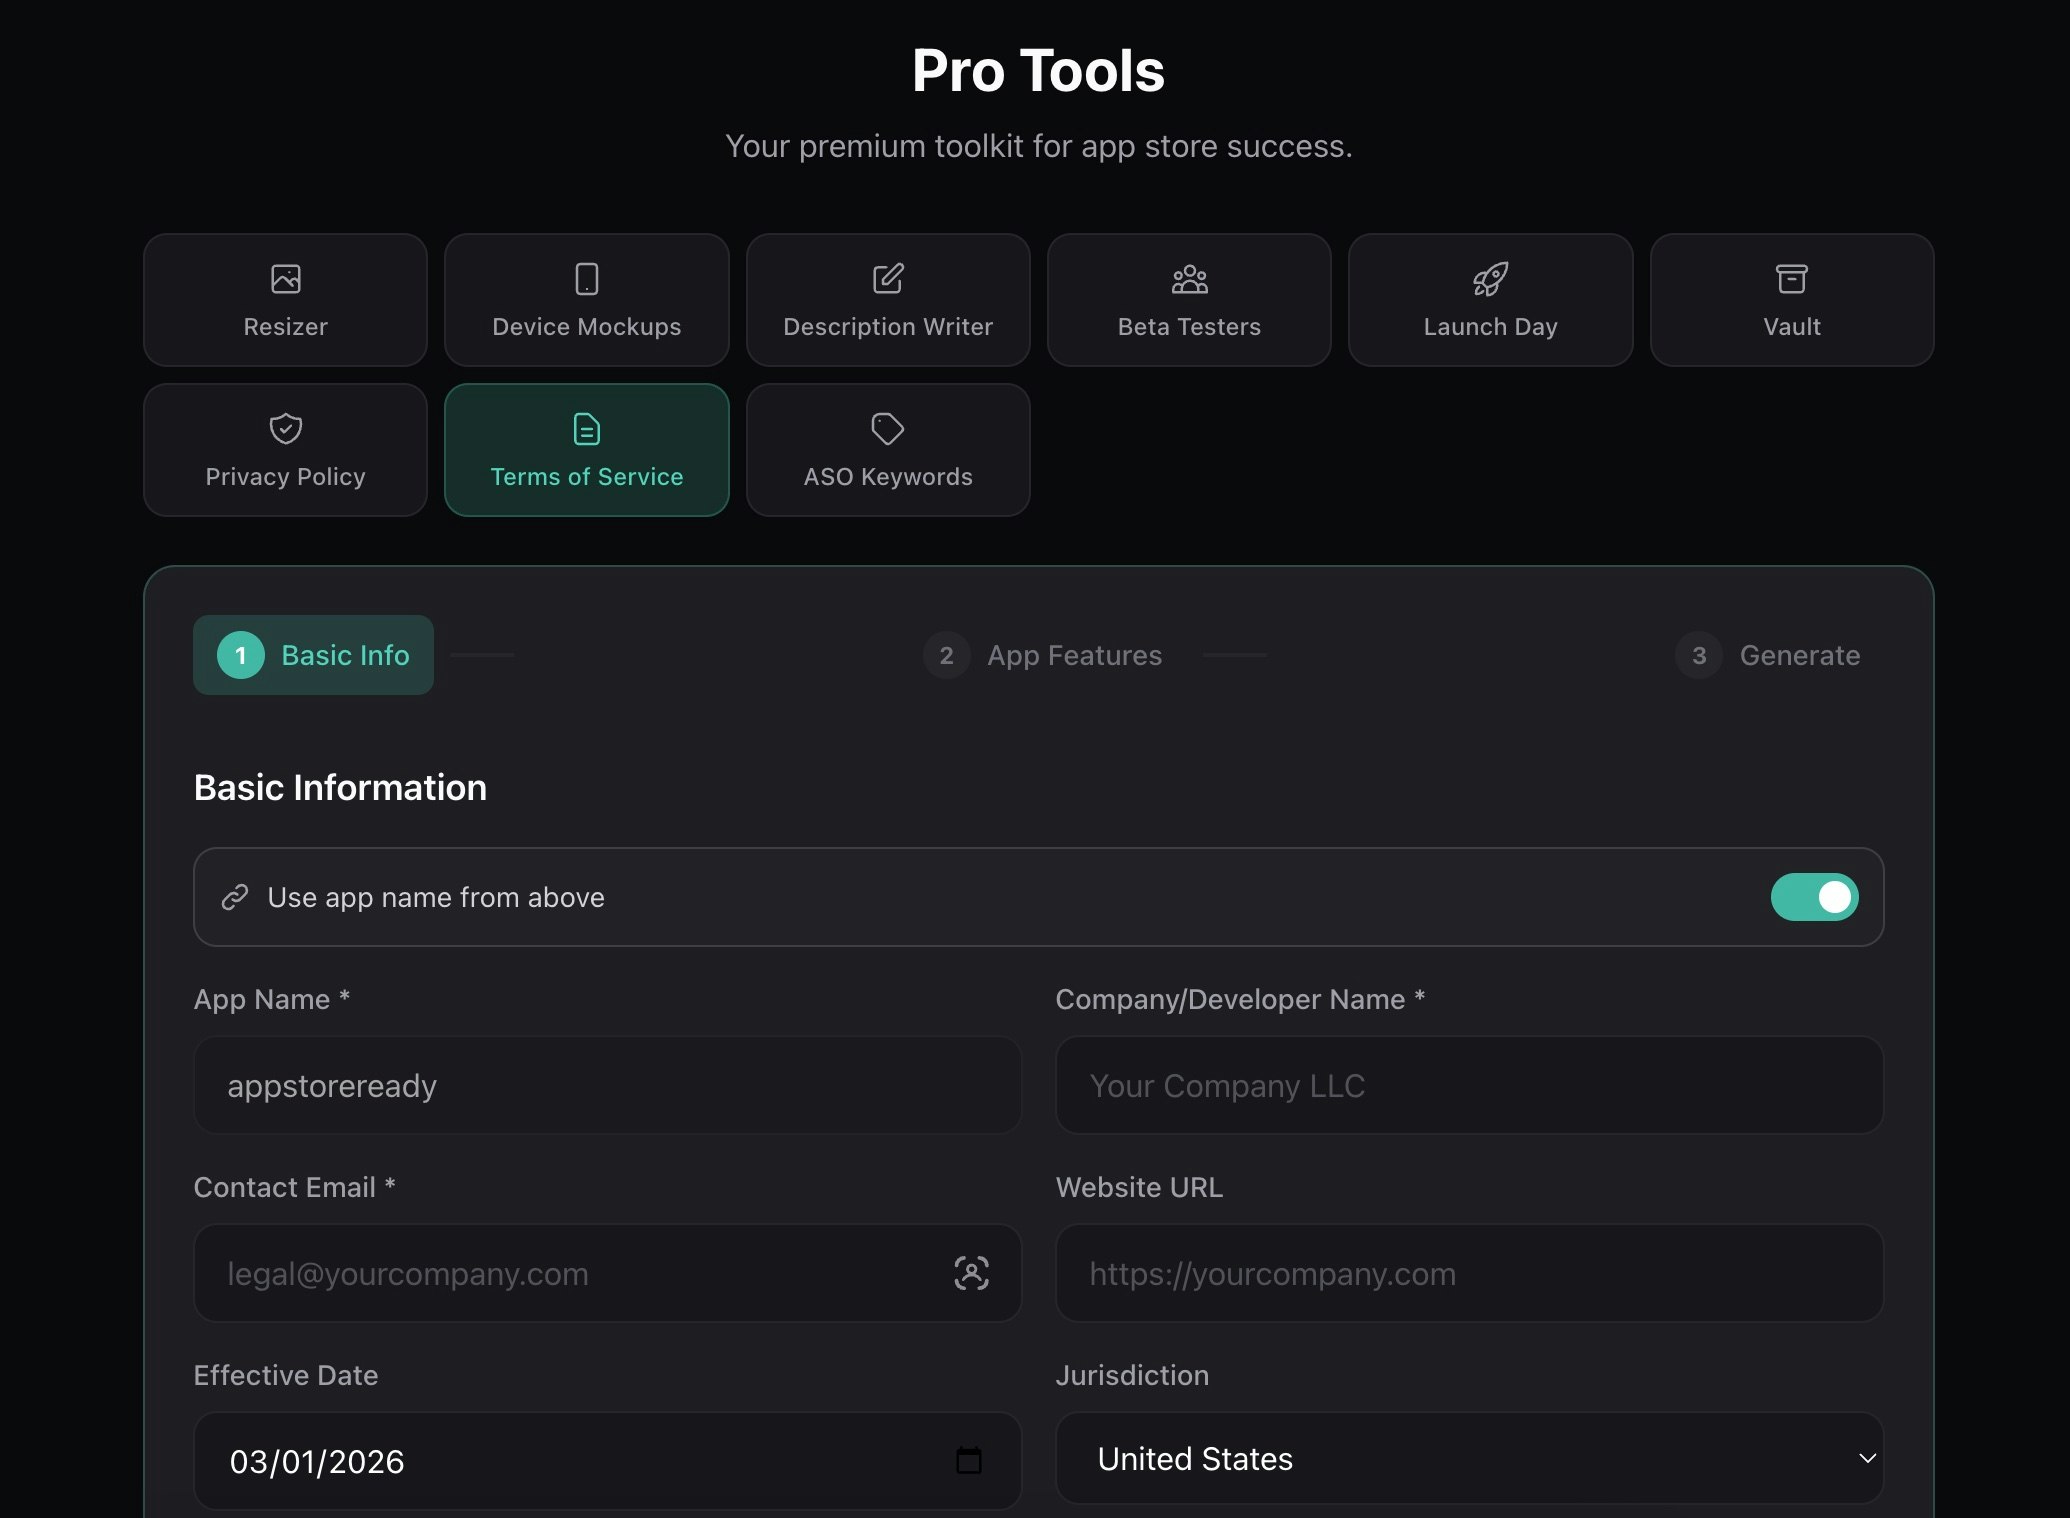Open the Device Mockups tool
This screenshot has width=2070, height=1518.
pyautogui.click(x=586, y=300)
